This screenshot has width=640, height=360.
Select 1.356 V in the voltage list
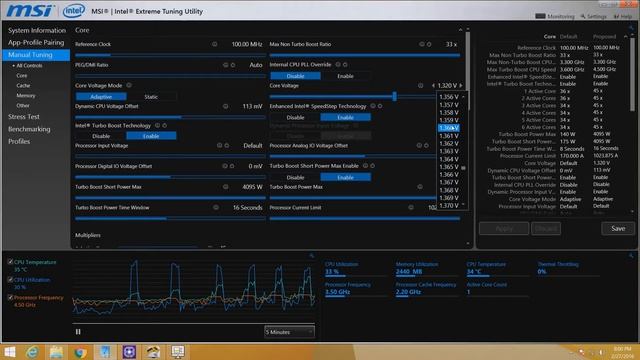point(449,97)
